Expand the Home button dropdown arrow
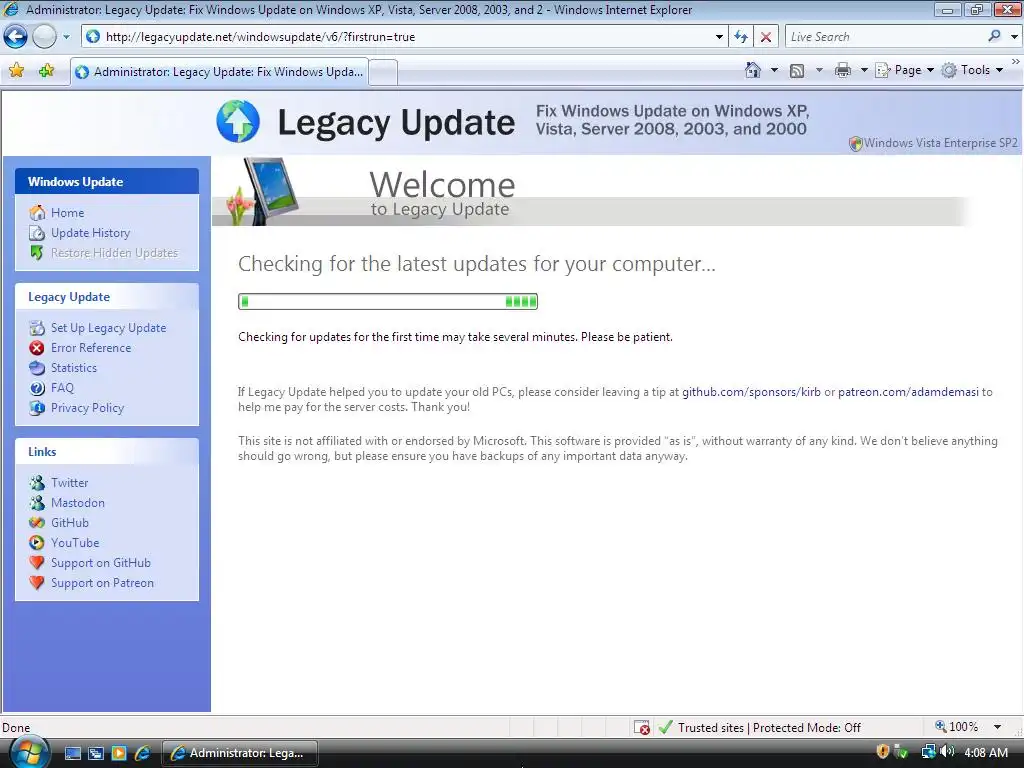This screenshot has width=1024, height=768. click(775, 70)
